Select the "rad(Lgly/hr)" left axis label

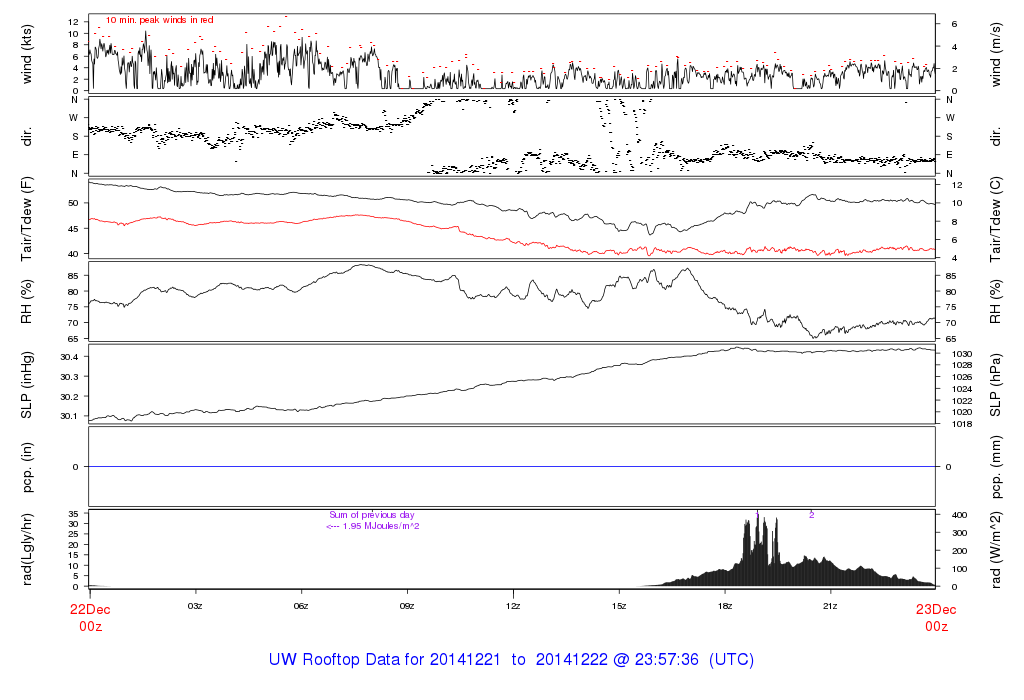tap(27, 550)
